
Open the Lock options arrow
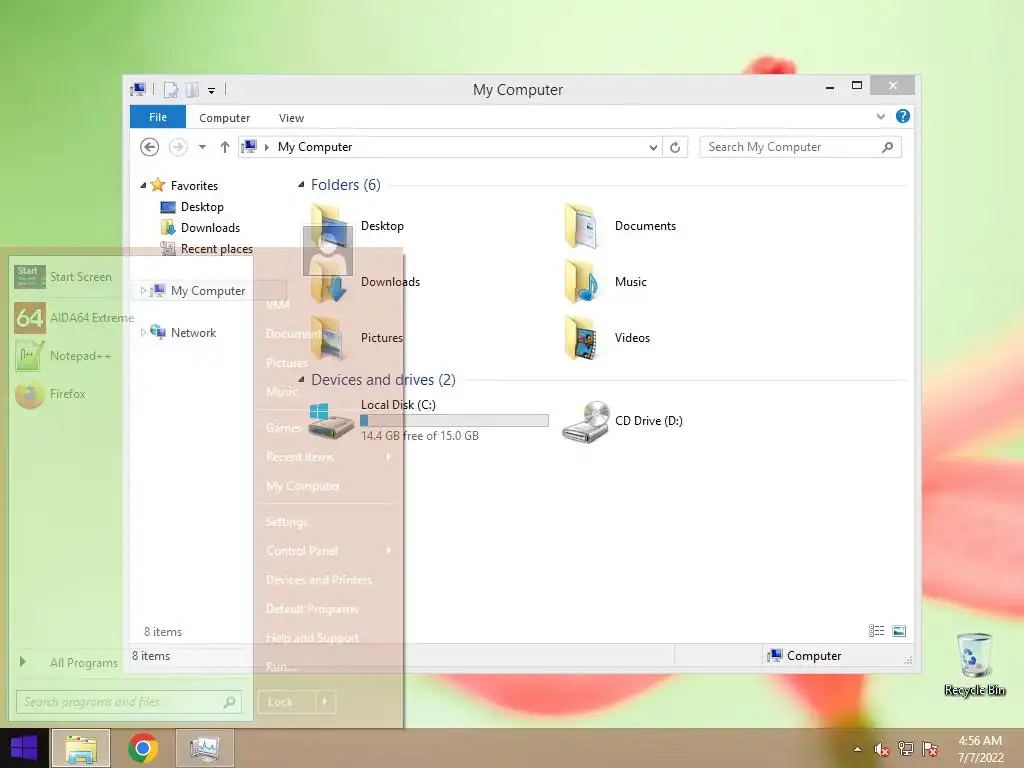pos(325,702)
